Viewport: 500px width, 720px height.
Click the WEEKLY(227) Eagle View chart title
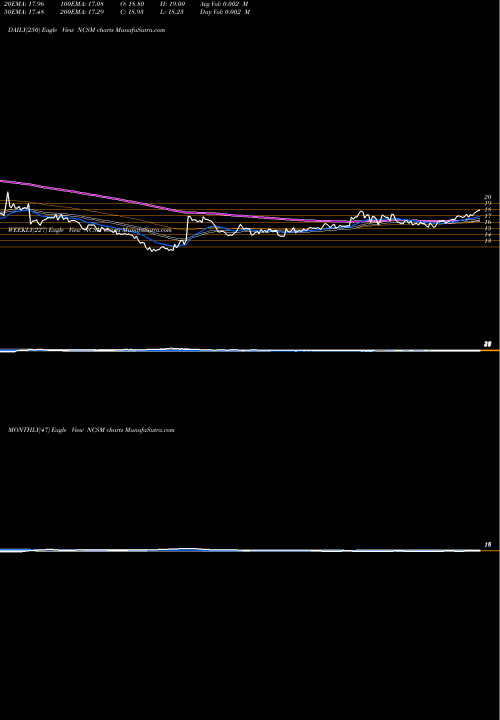point(90,230)
